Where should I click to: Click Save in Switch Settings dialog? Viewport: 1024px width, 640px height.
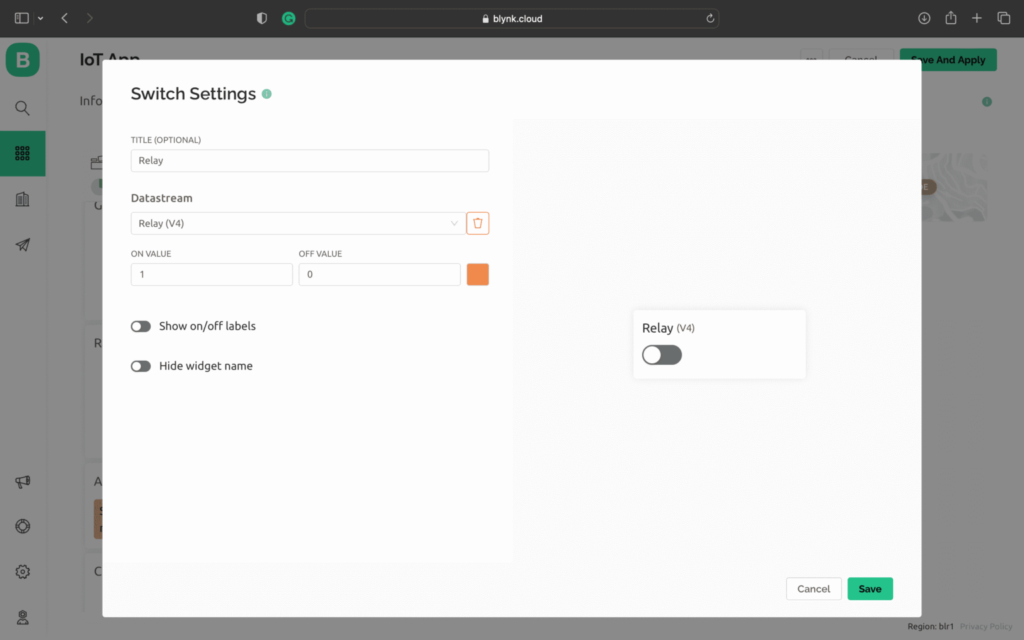tap(869, 589)
